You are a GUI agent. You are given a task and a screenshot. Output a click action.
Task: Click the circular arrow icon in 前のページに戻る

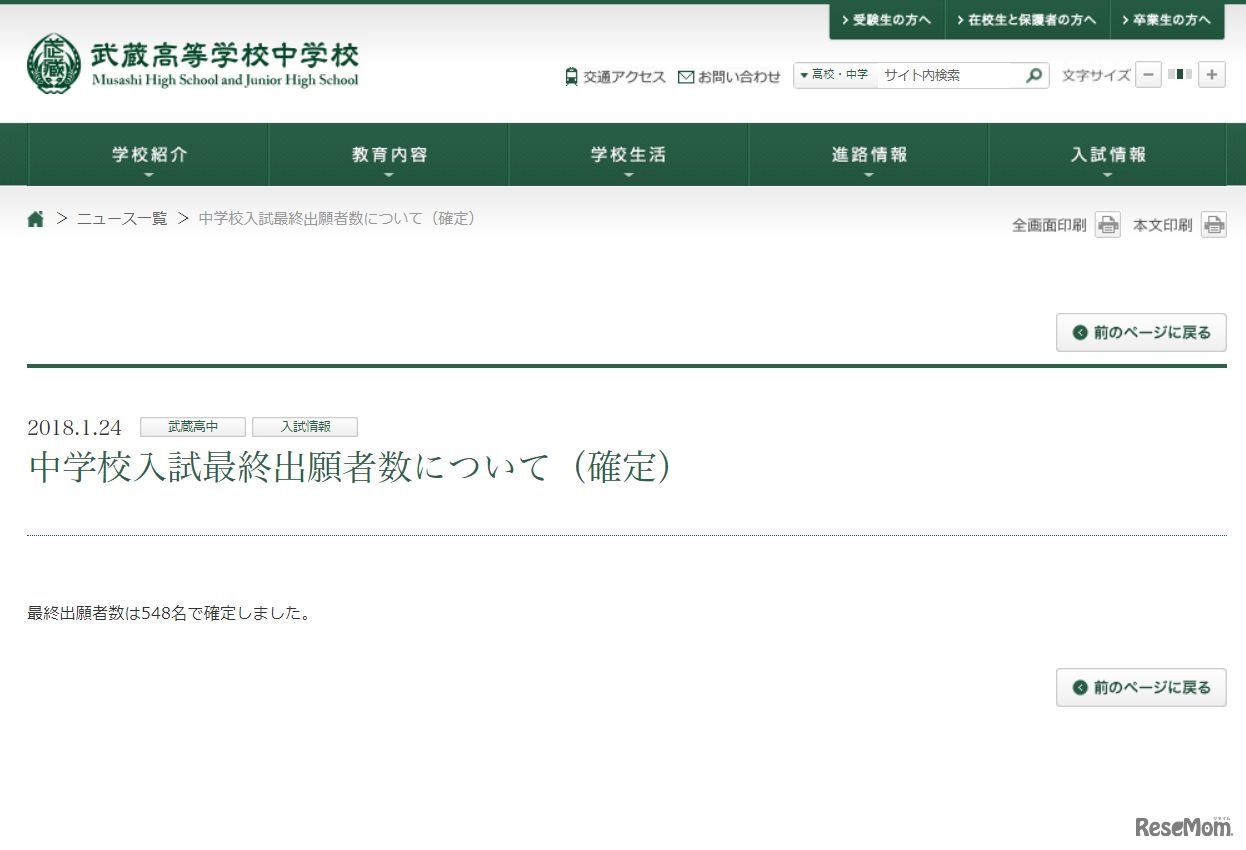[x=1079, y=332]
